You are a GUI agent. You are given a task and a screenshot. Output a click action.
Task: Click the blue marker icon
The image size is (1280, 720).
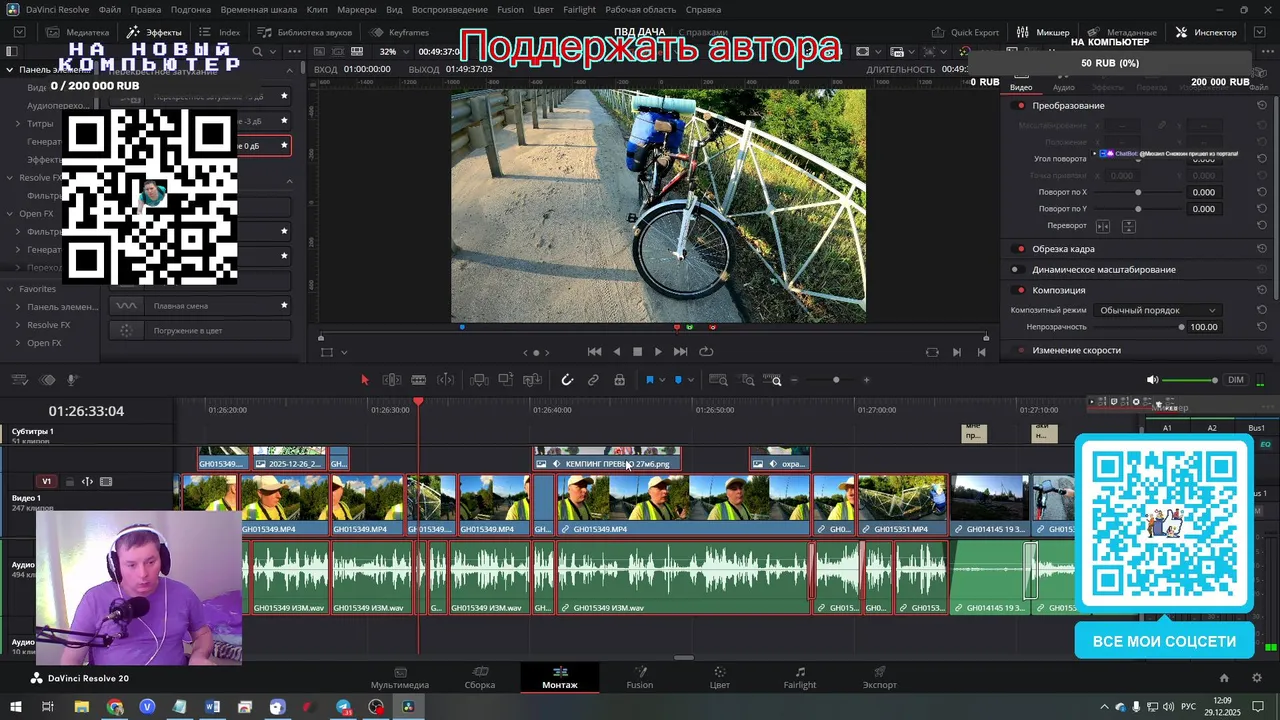point(679,380)
